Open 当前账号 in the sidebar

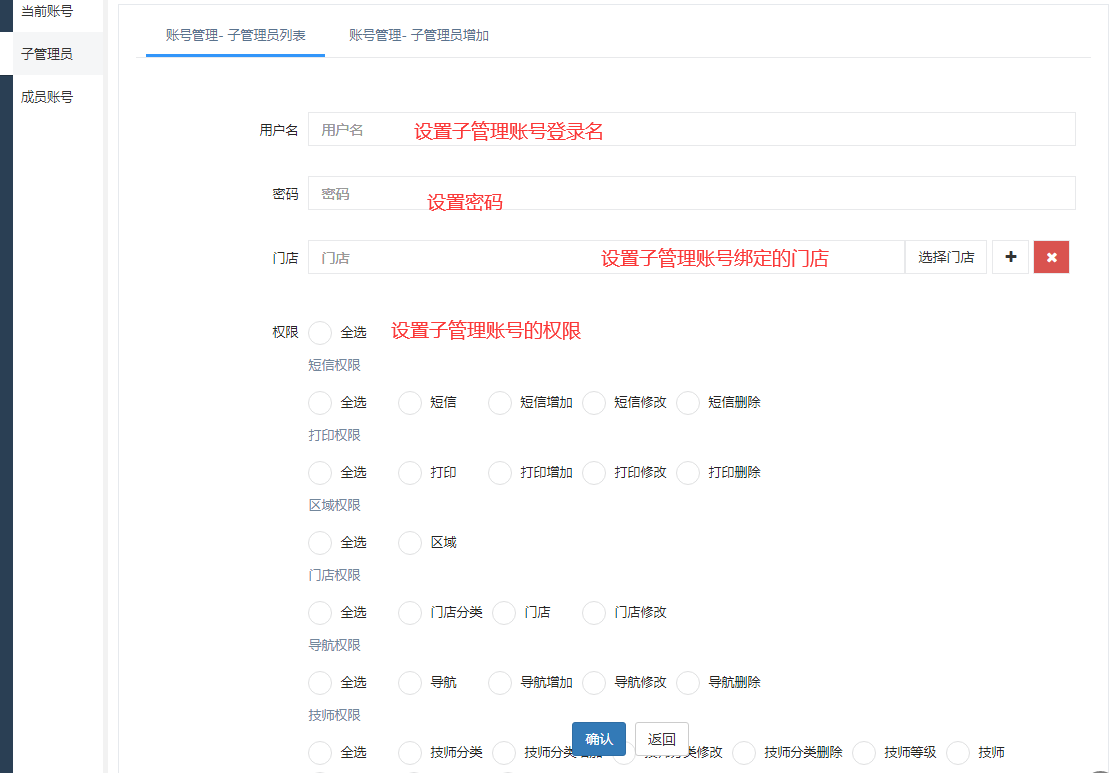tap(47, 11)
